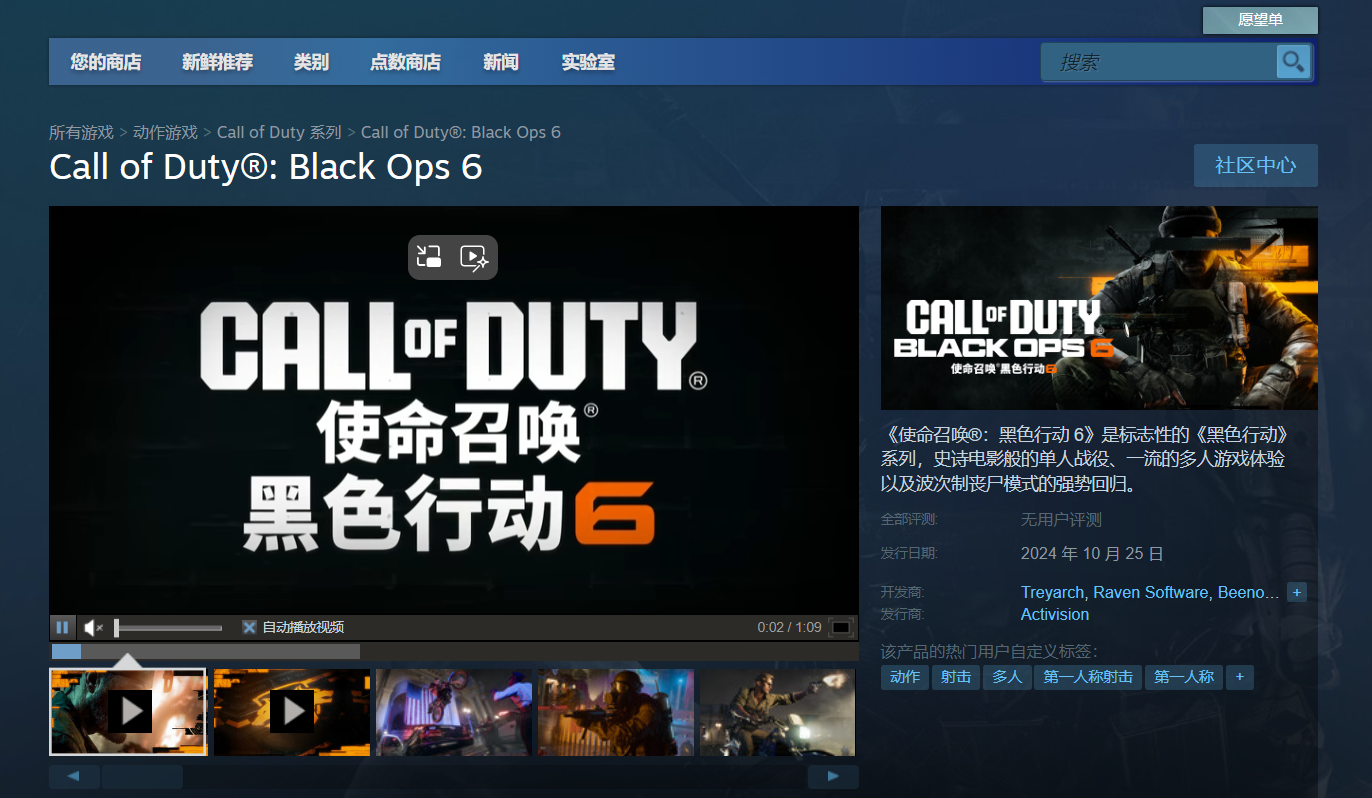Expand more user tags via the plus button
The width and height of the screenshot is (1372, 798).
click(1239, 677)
